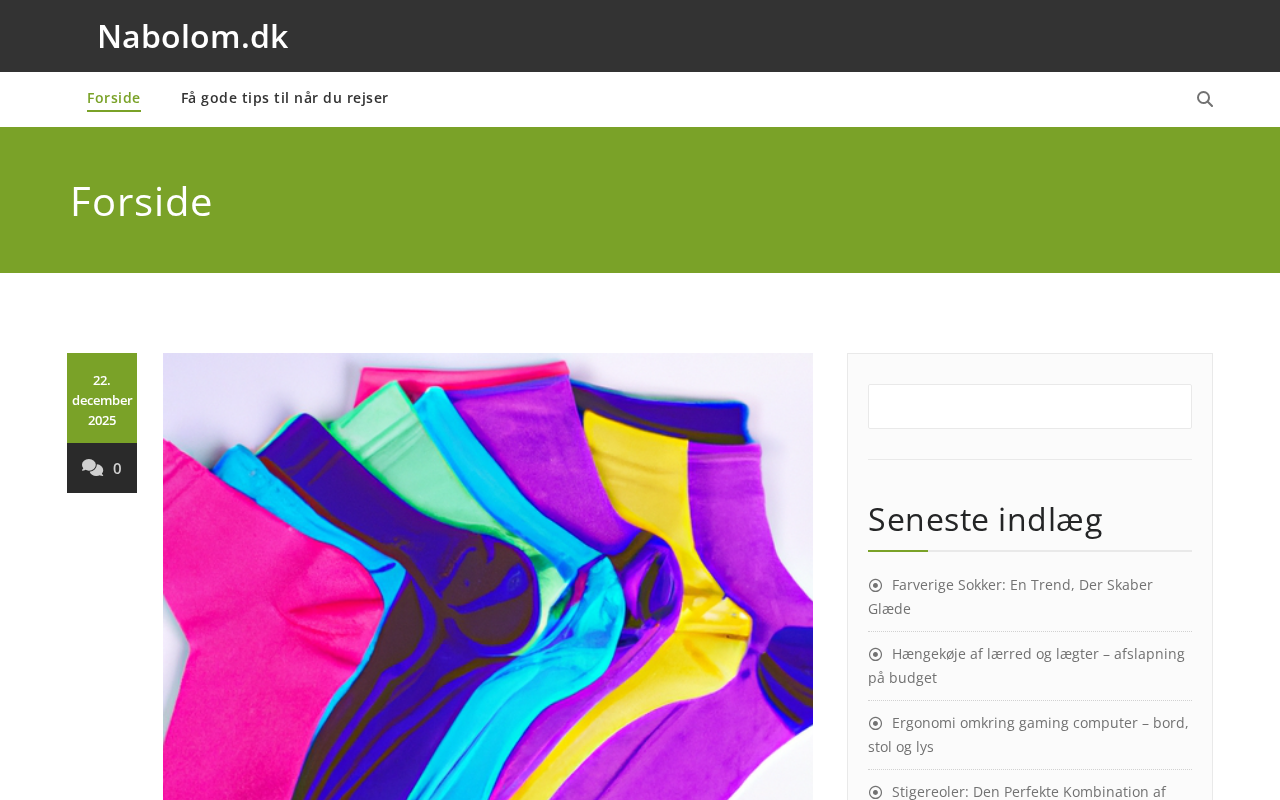Click the comments bubble icon

92,468
